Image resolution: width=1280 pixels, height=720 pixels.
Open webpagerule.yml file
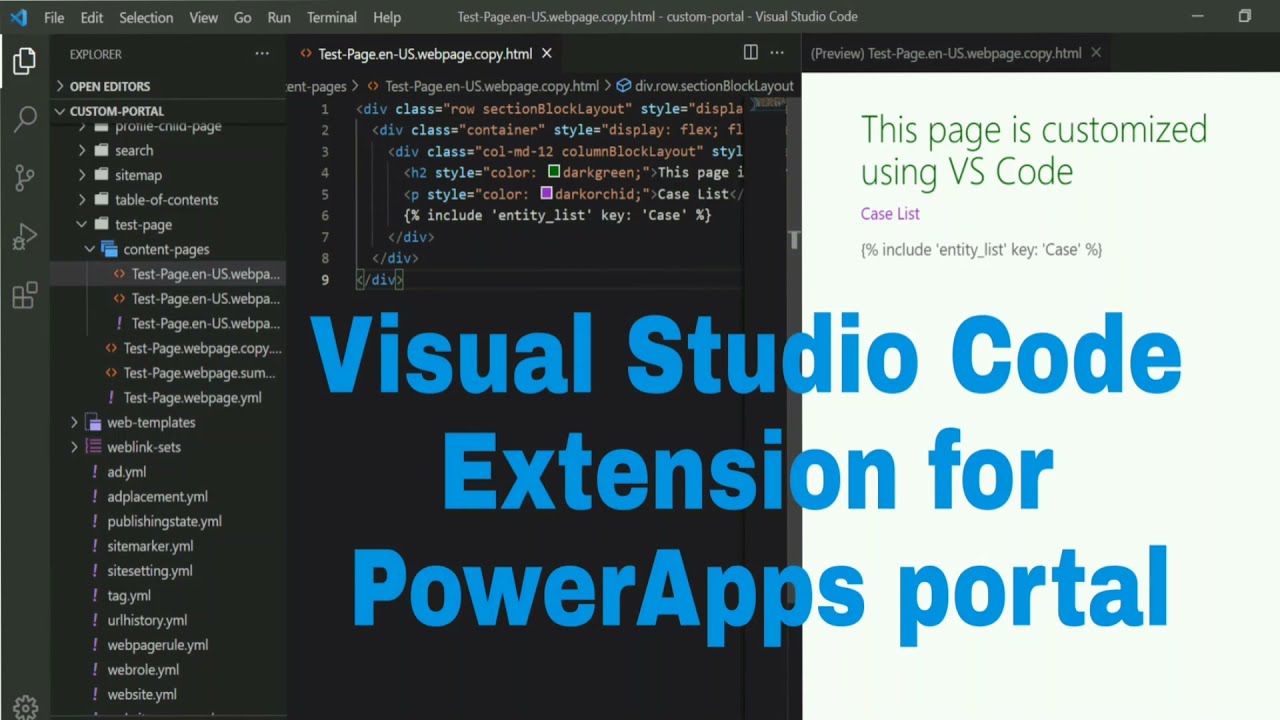point(157,645)
